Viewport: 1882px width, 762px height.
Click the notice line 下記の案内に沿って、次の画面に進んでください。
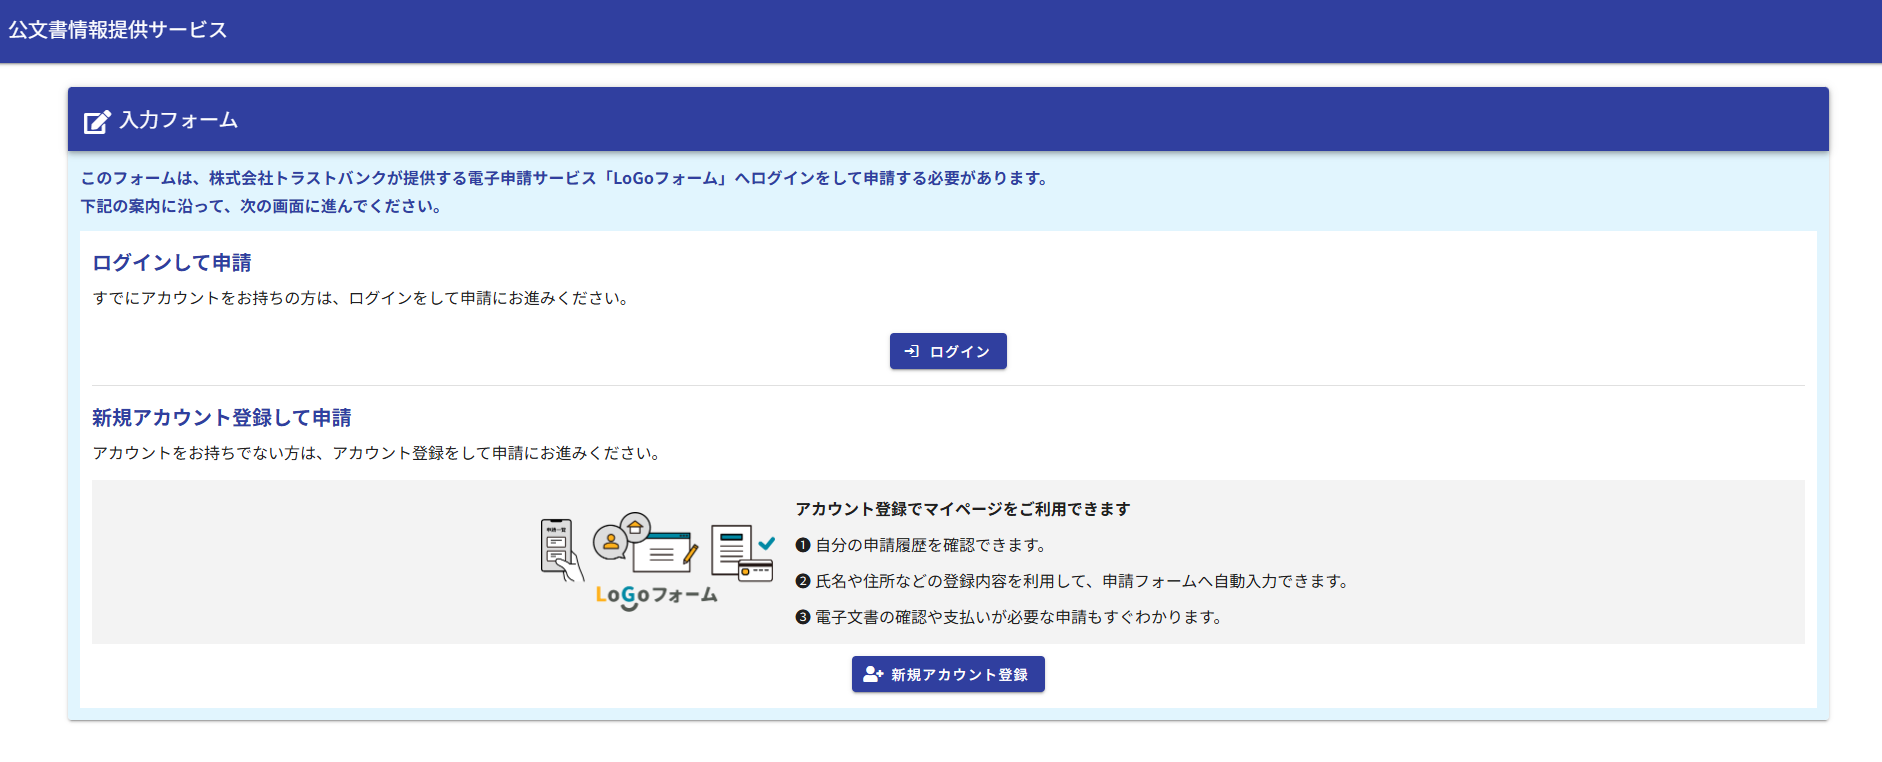point(263,206)
